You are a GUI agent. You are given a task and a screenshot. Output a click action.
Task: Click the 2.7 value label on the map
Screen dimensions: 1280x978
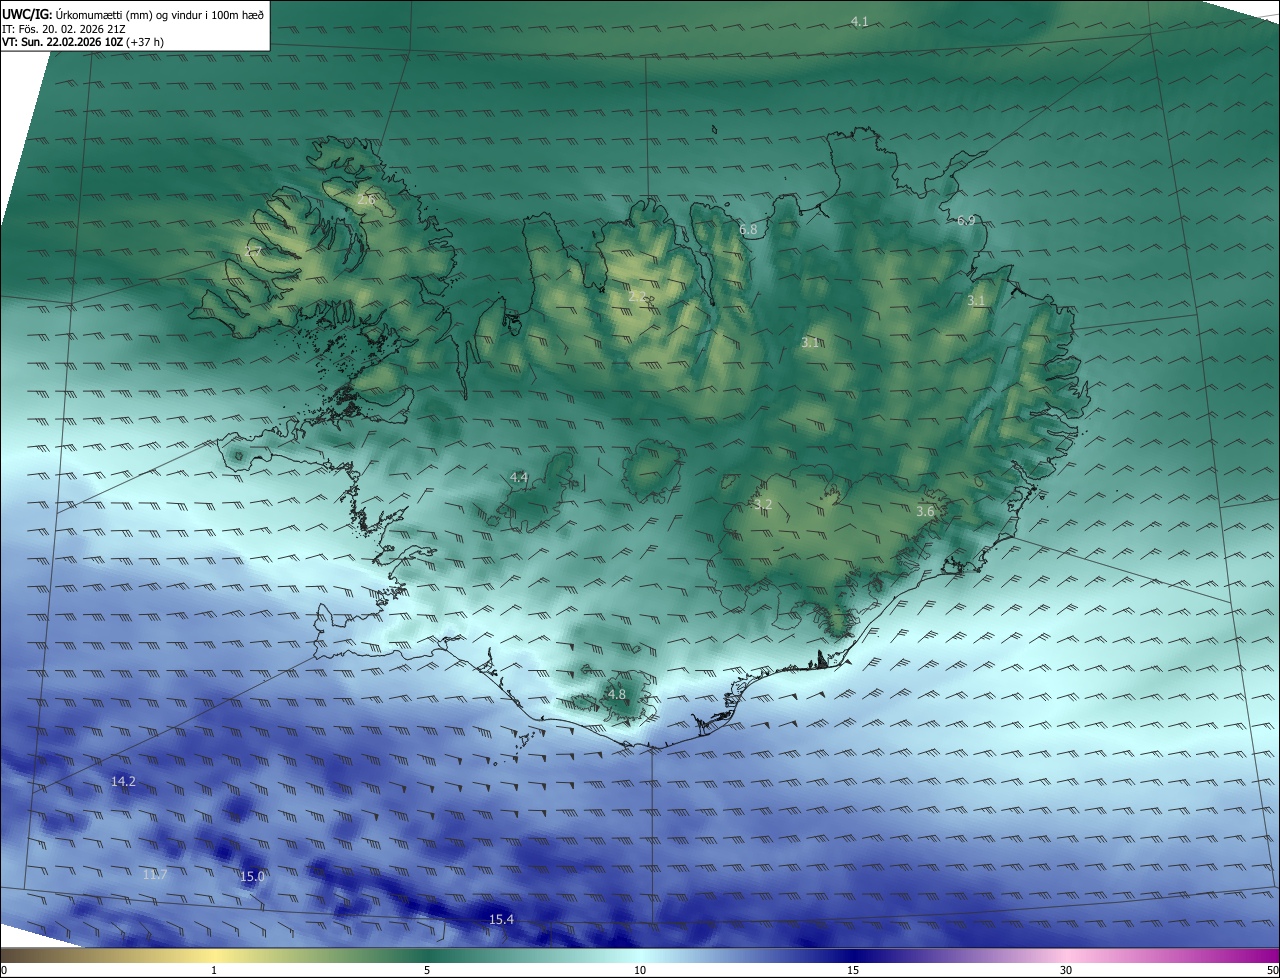tap(254, 252)
